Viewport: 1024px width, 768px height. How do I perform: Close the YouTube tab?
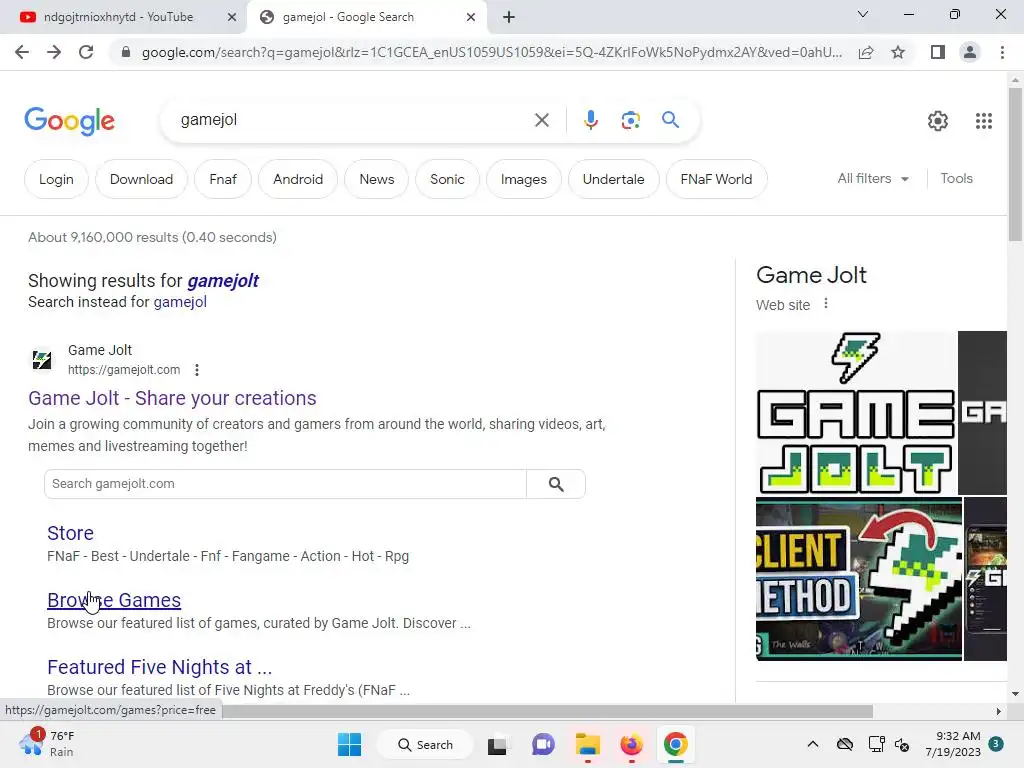[x=231, y=17]
